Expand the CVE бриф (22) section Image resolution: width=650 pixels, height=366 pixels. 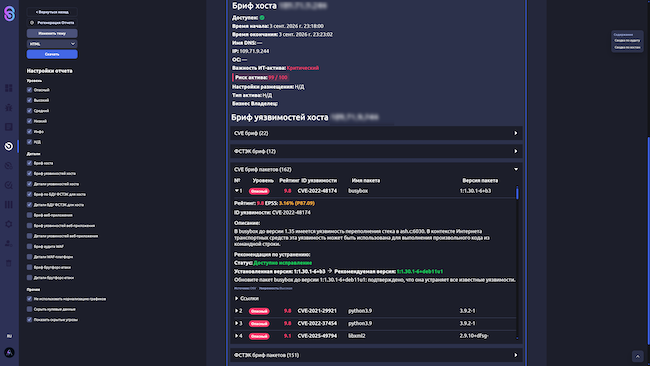coord(376,133)
